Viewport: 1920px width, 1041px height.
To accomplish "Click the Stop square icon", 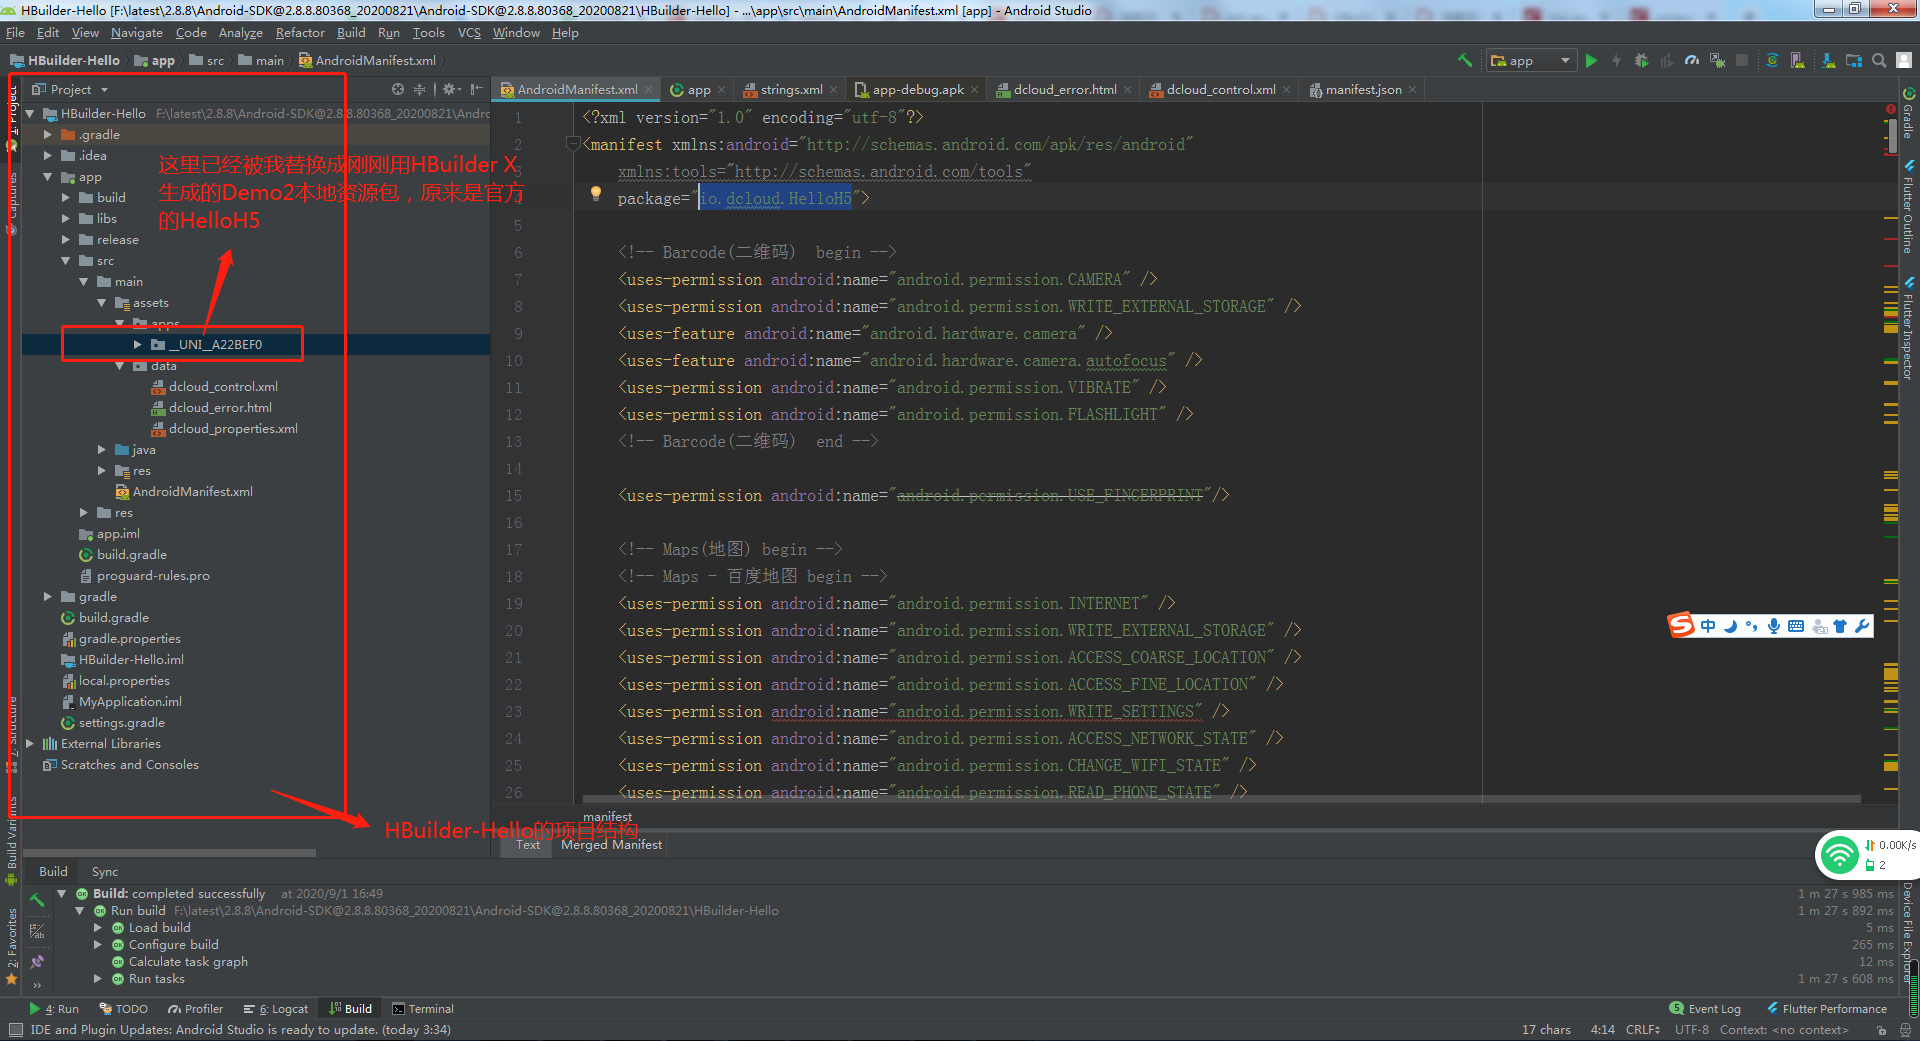I will [1742, 60].
